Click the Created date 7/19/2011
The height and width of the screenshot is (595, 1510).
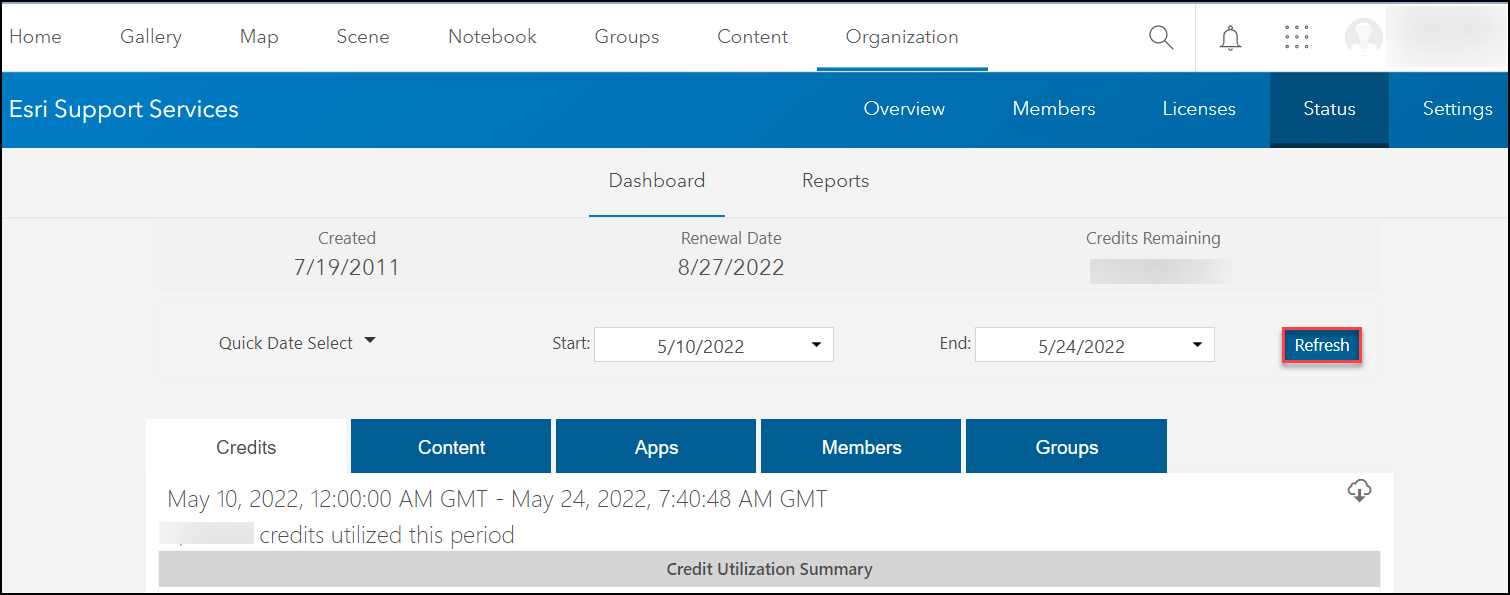[346, 267]
